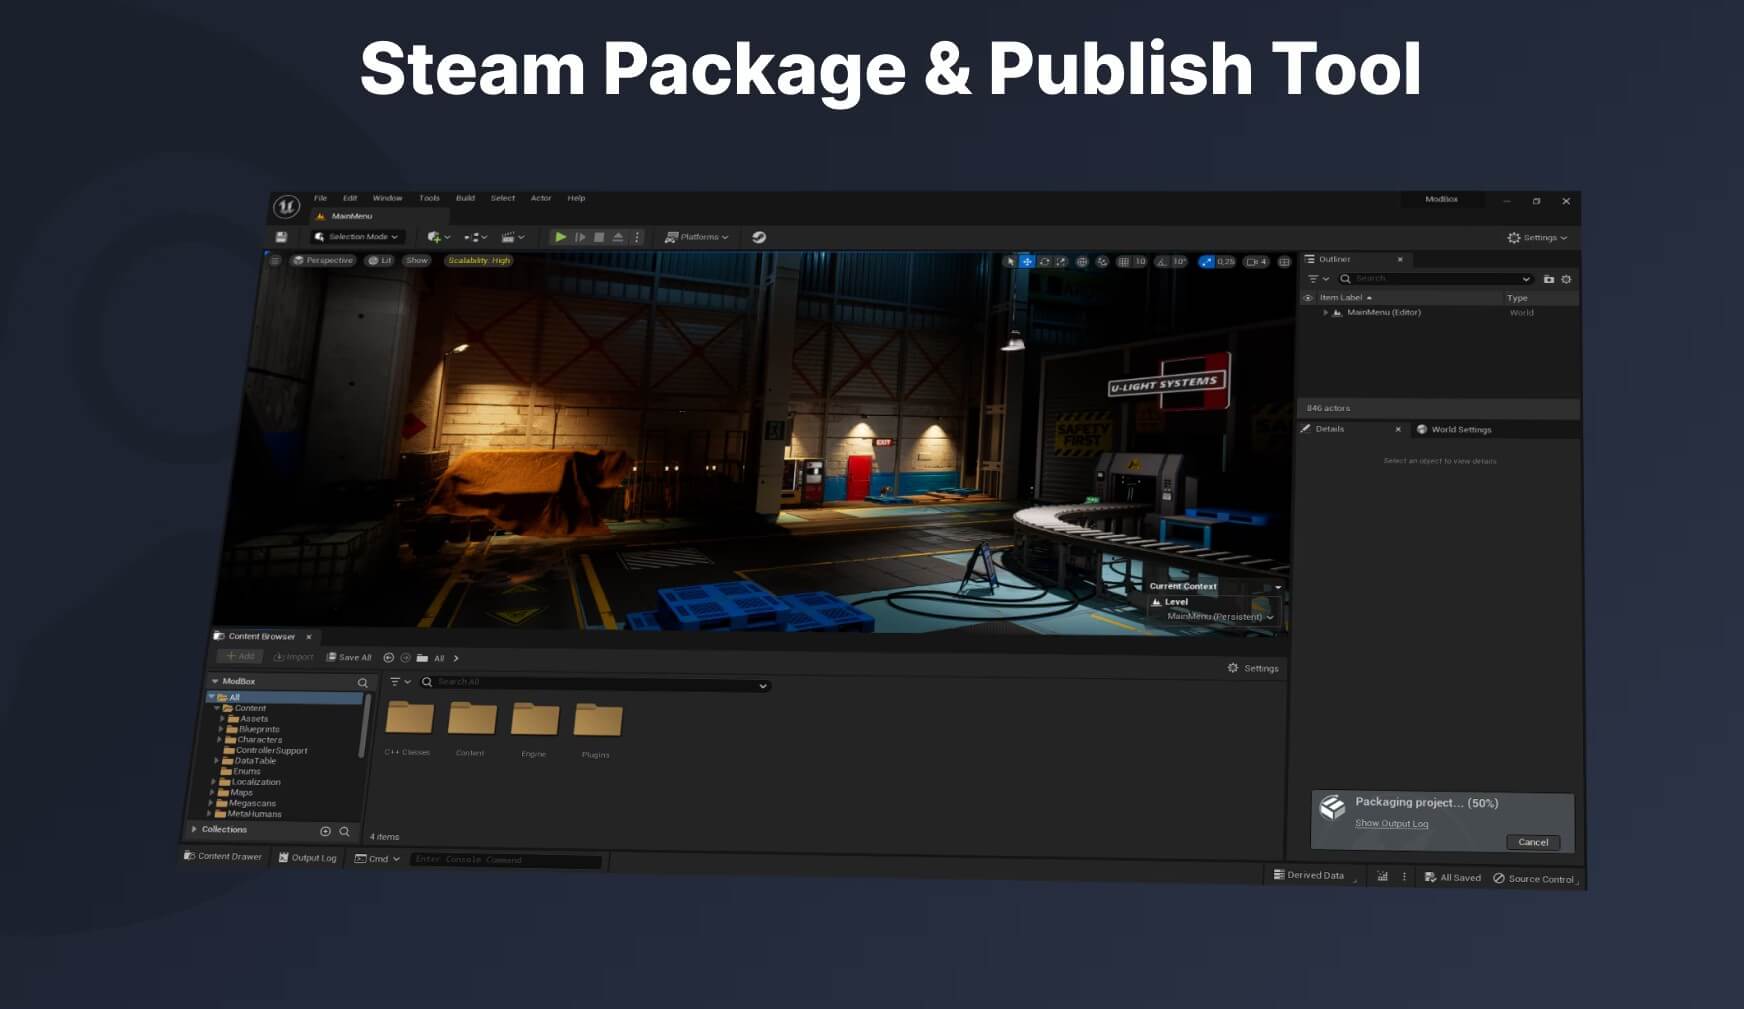Click Show Output Log link
The width and height of the screenshot is (1744, 1009).
tap(1392, 824)
